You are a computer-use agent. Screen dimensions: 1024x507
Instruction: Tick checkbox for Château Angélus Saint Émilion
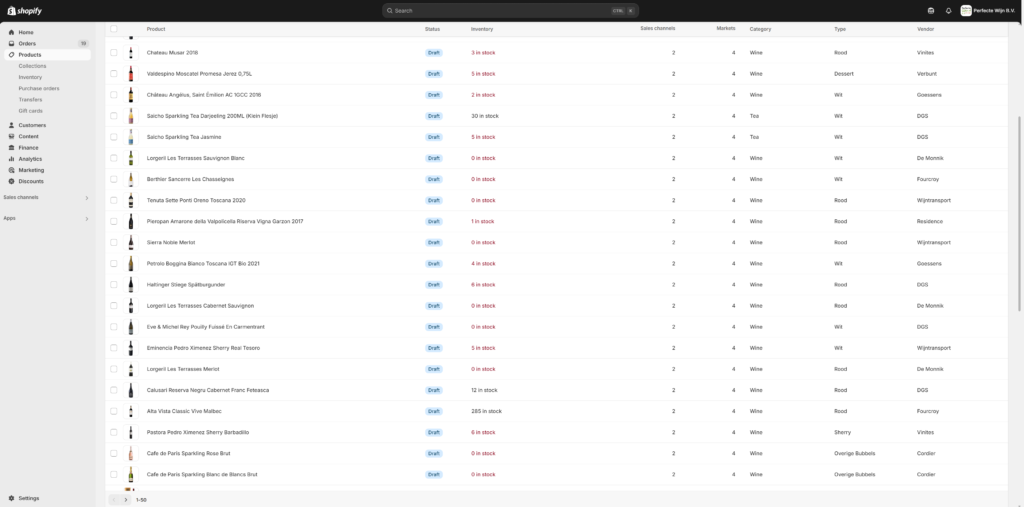(114, 95)
